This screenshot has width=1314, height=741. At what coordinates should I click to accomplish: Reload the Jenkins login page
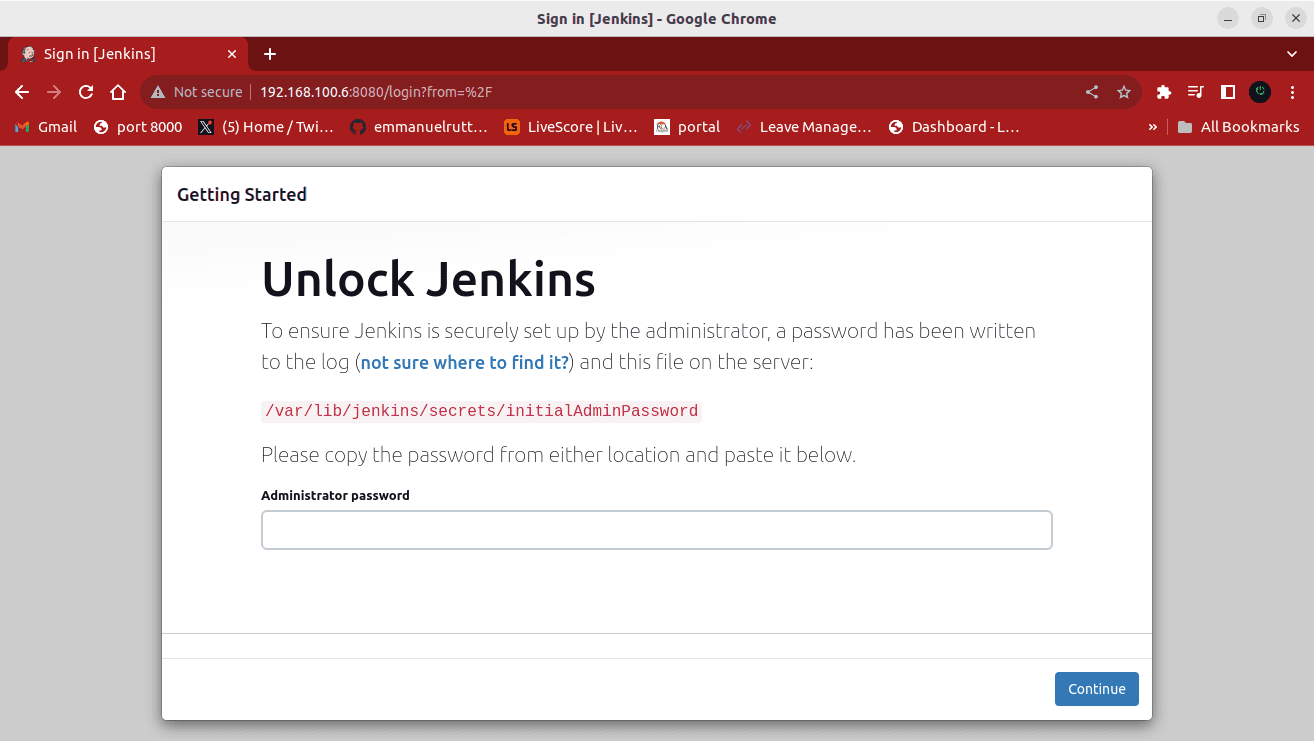click(86, 92)
